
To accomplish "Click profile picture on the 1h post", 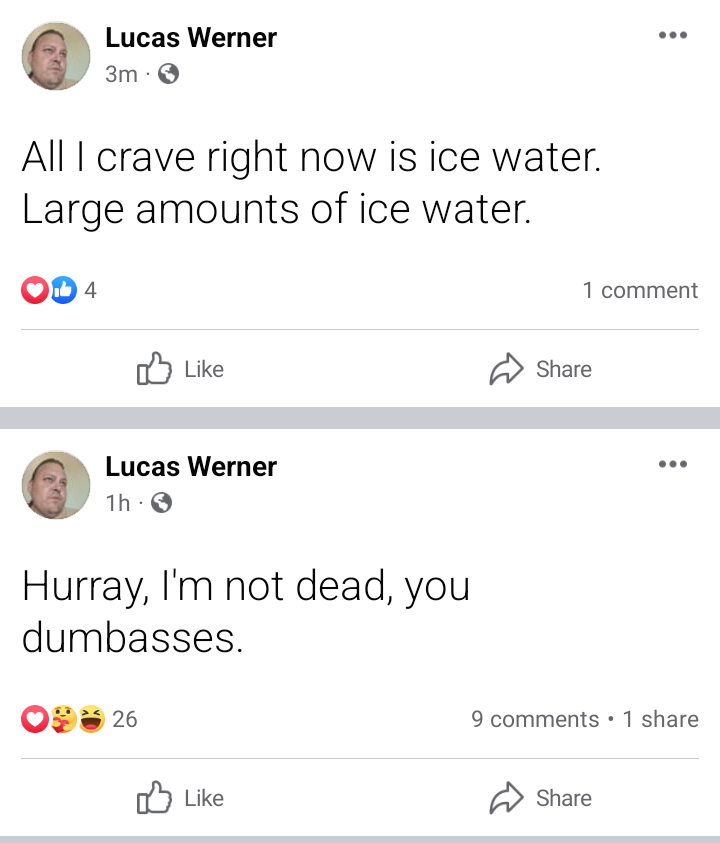I will coord(56,485).
